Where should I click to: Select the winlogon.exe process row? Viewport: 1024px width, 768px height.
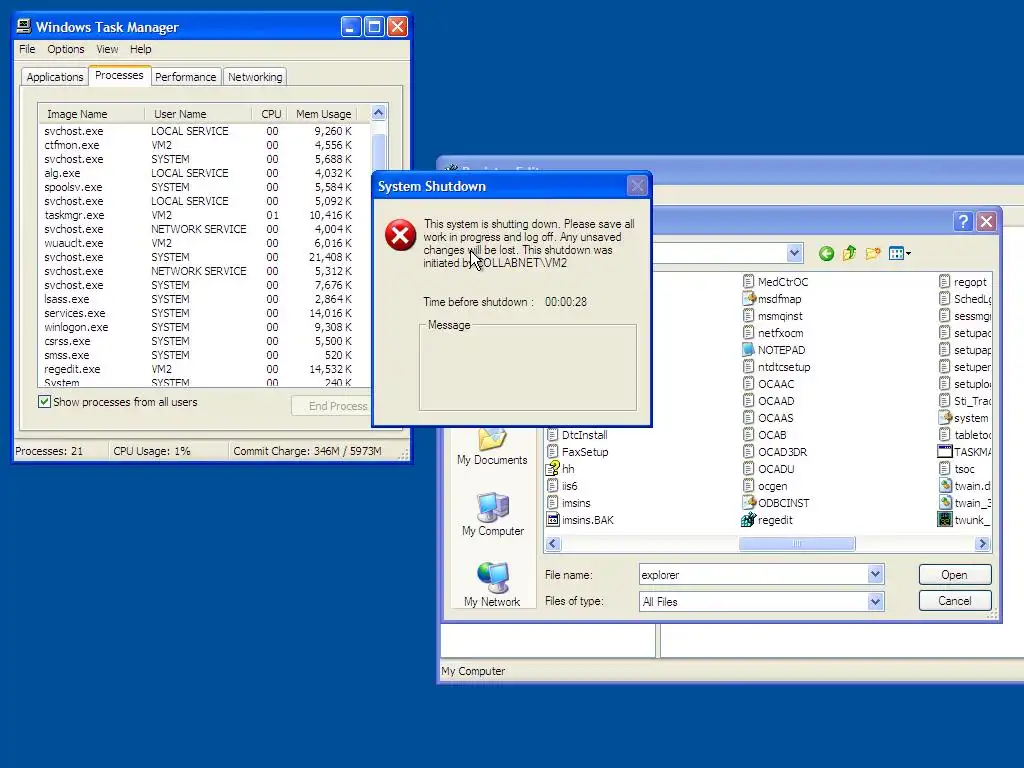204,327
